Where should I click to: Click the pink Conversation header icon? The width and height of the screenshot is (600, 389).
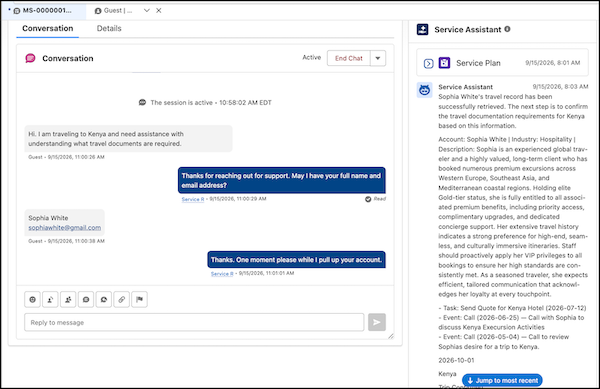(x=30, y=58)
